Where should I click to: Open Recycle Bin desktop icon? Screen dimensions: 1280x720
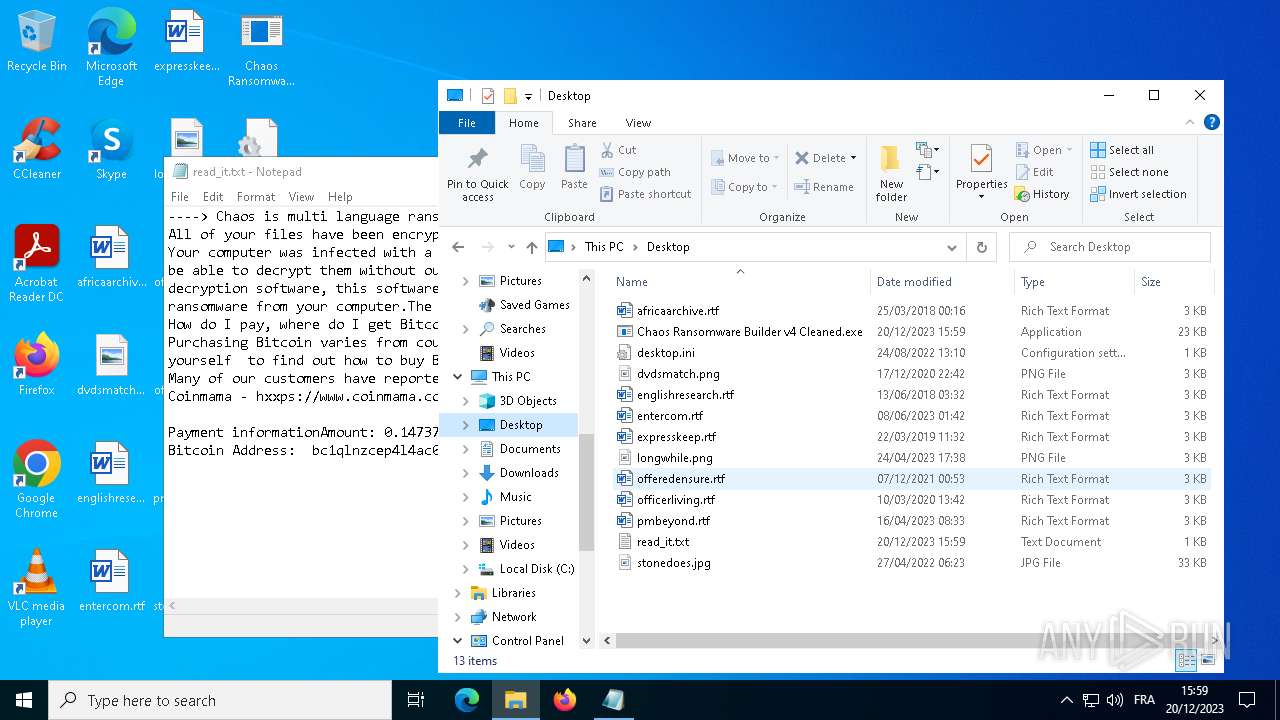(x=37, y=42)
